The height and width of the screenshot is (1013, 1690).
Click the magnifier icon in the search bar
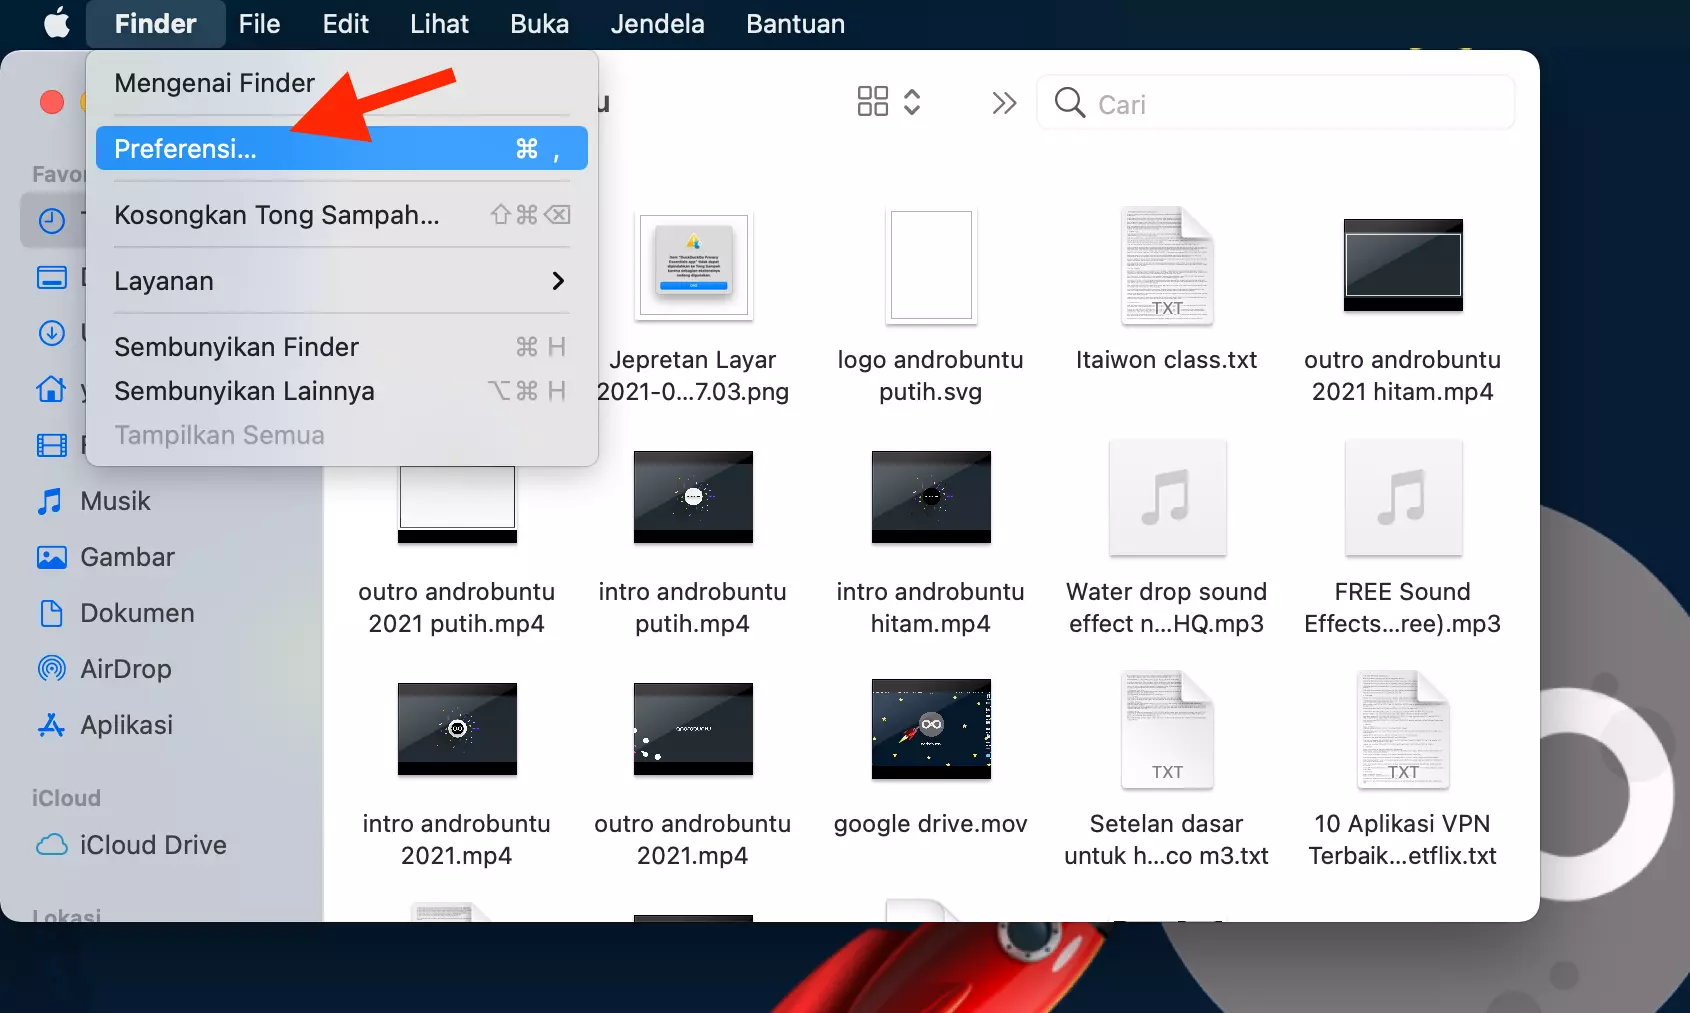click(x=1070, y=103)
